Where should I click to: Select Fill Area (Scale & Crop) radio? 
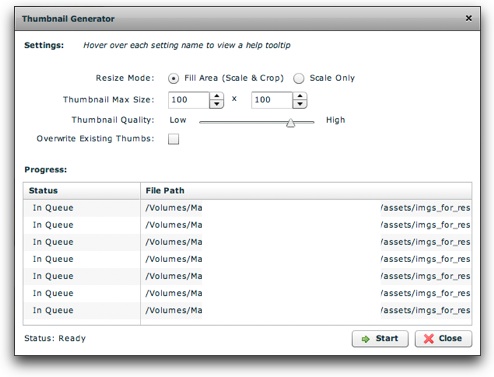click(x=173, y=78)
